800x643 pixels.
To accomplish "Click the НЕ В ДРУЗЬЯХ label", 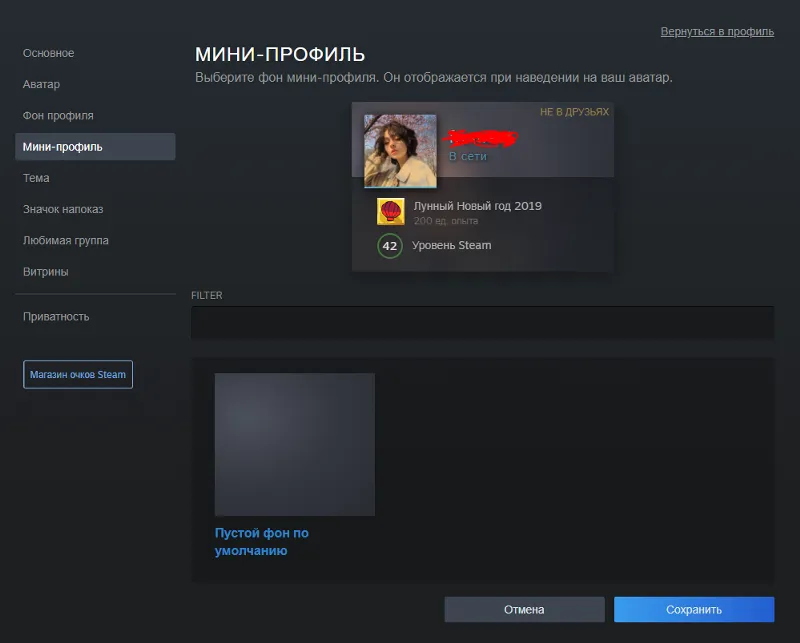I will tap(574, 112).
